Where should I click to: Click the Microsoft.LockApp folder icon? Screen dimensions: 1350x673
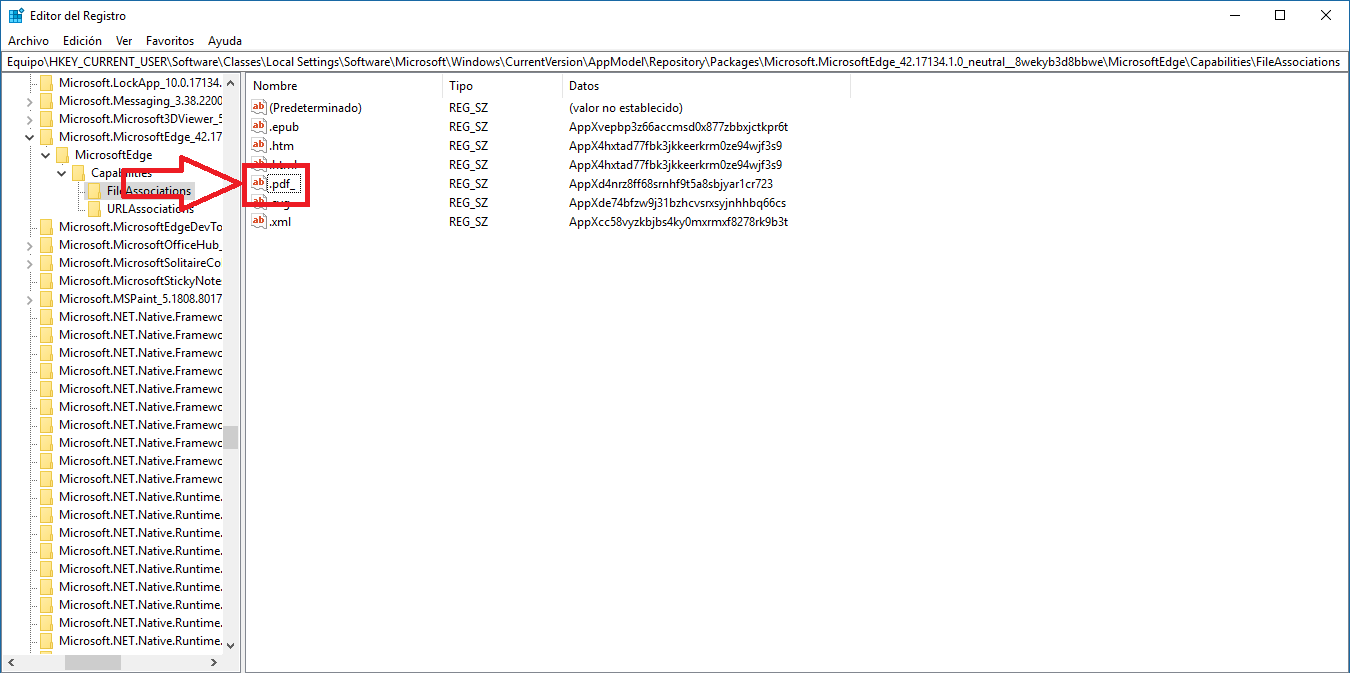click(47, 83)
